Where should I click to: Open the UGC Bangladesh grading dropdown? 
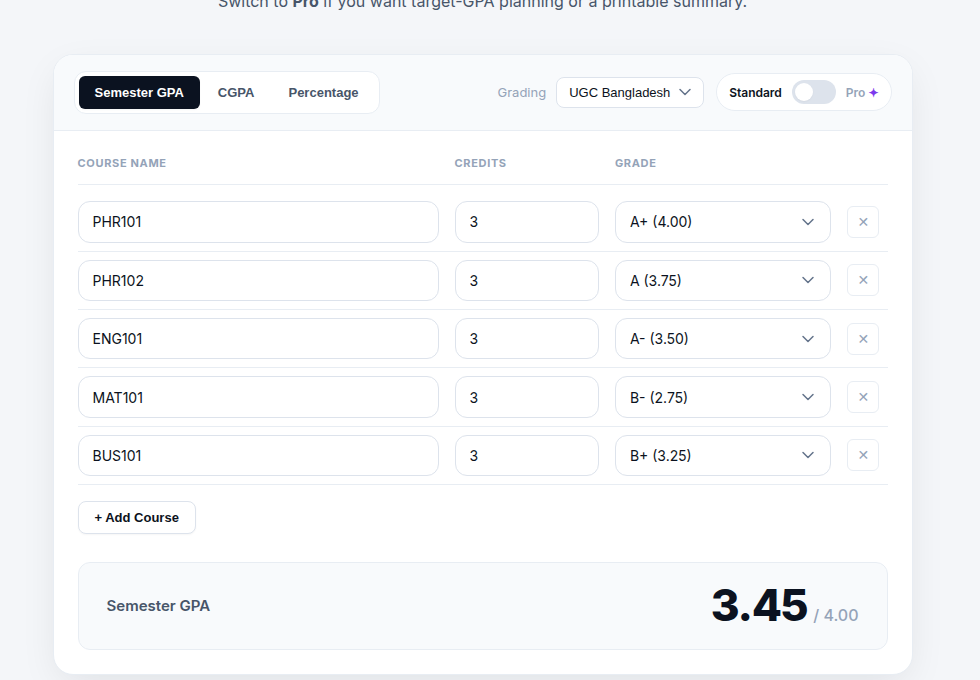coord(629,92)
